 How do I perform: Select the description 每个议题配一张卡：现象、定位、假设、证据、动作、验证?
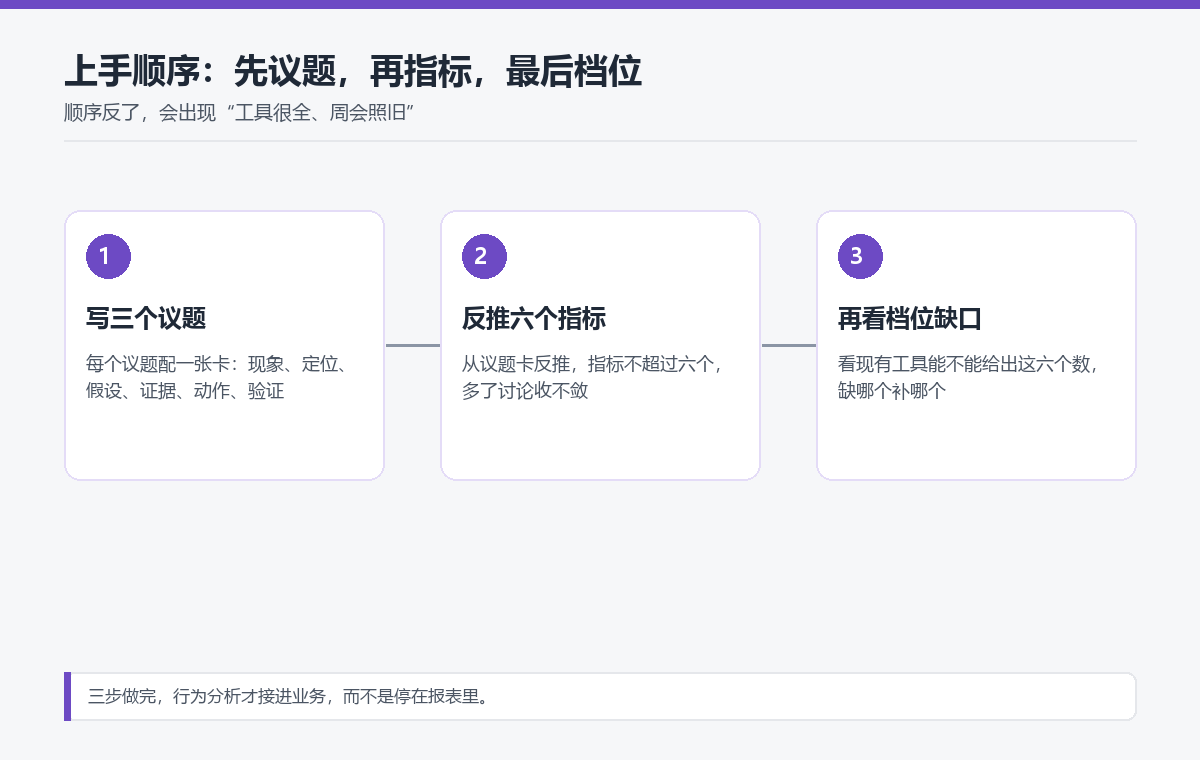[217, 377]
